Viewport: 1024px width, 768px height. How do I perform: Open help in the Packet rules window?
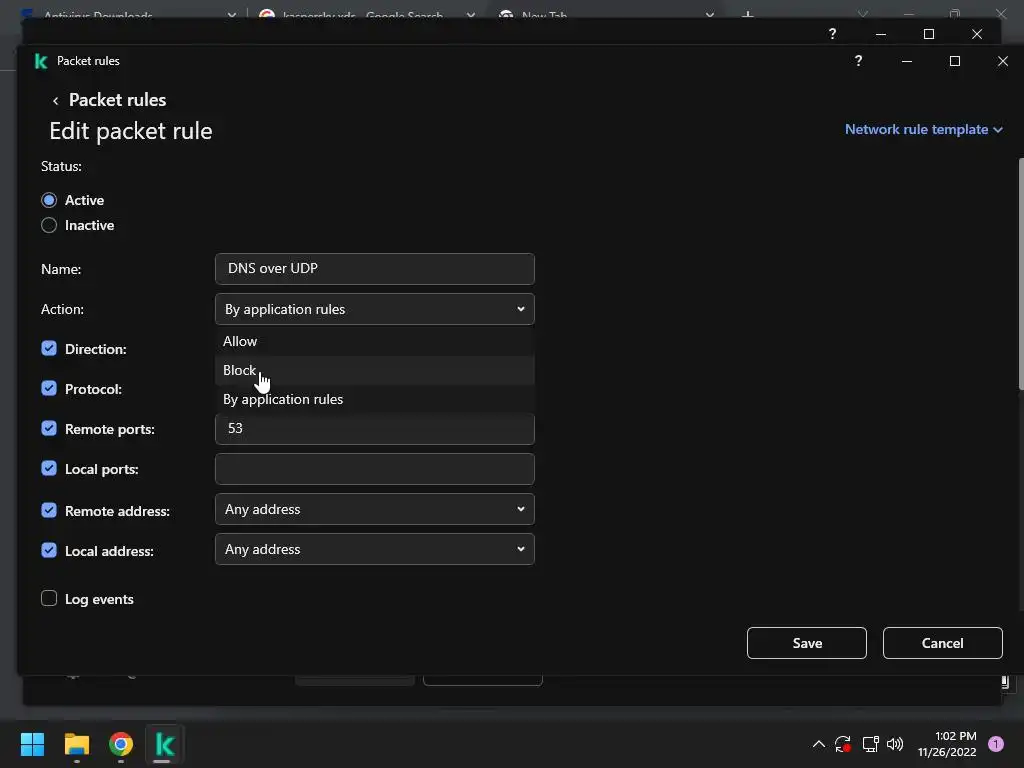pyautogui.click(x=858, y=61)
